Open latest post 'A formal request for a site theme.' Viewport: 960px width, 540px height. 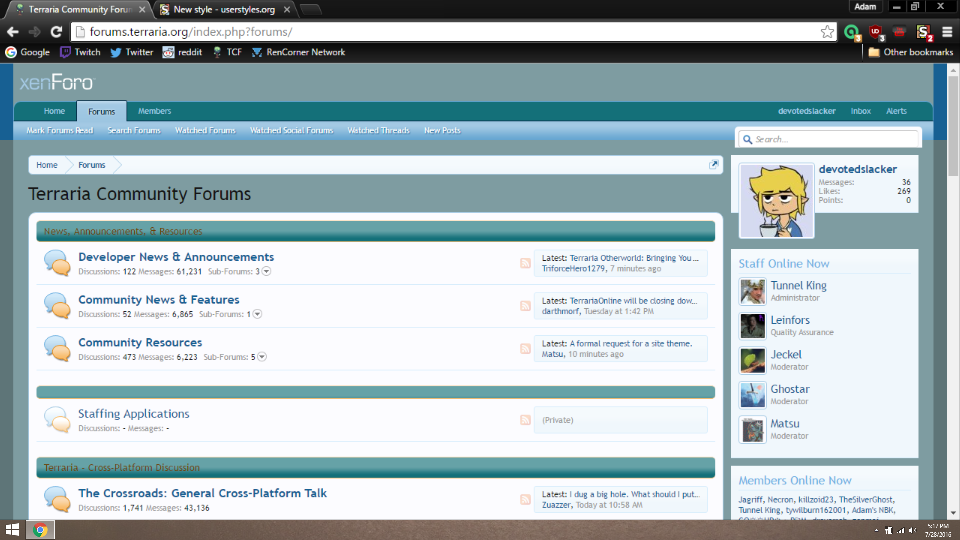point(631,343)
